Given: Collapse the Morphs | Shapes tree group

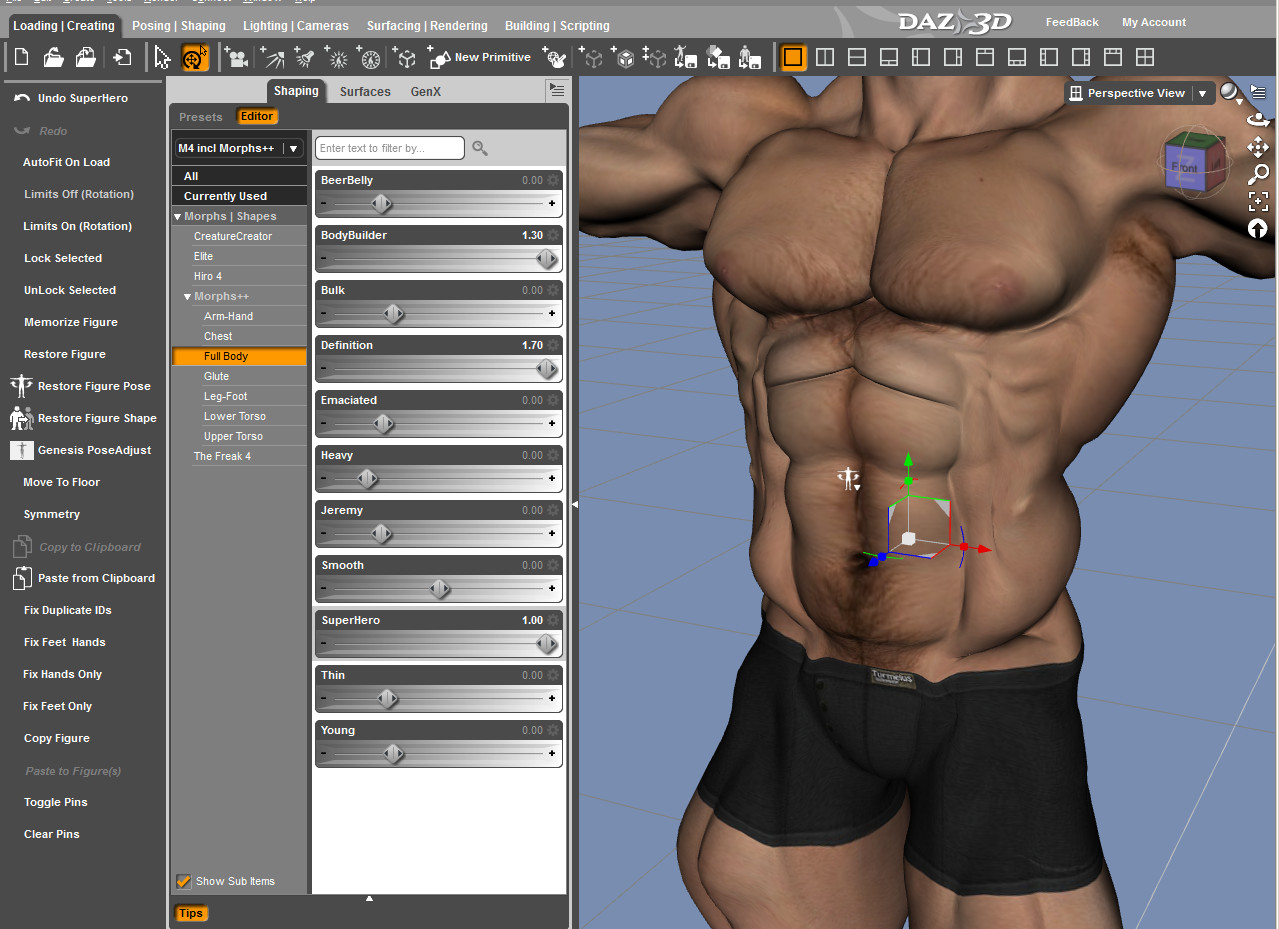Looking at the screenshot, I should 178,216.
